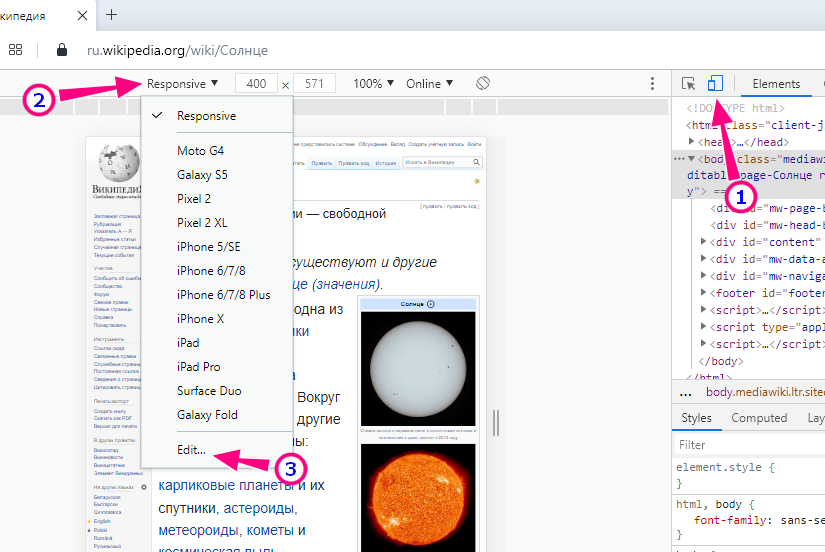The image size is (825, 552).
Task: Click the link астероиды
Action: click(260, 508)
